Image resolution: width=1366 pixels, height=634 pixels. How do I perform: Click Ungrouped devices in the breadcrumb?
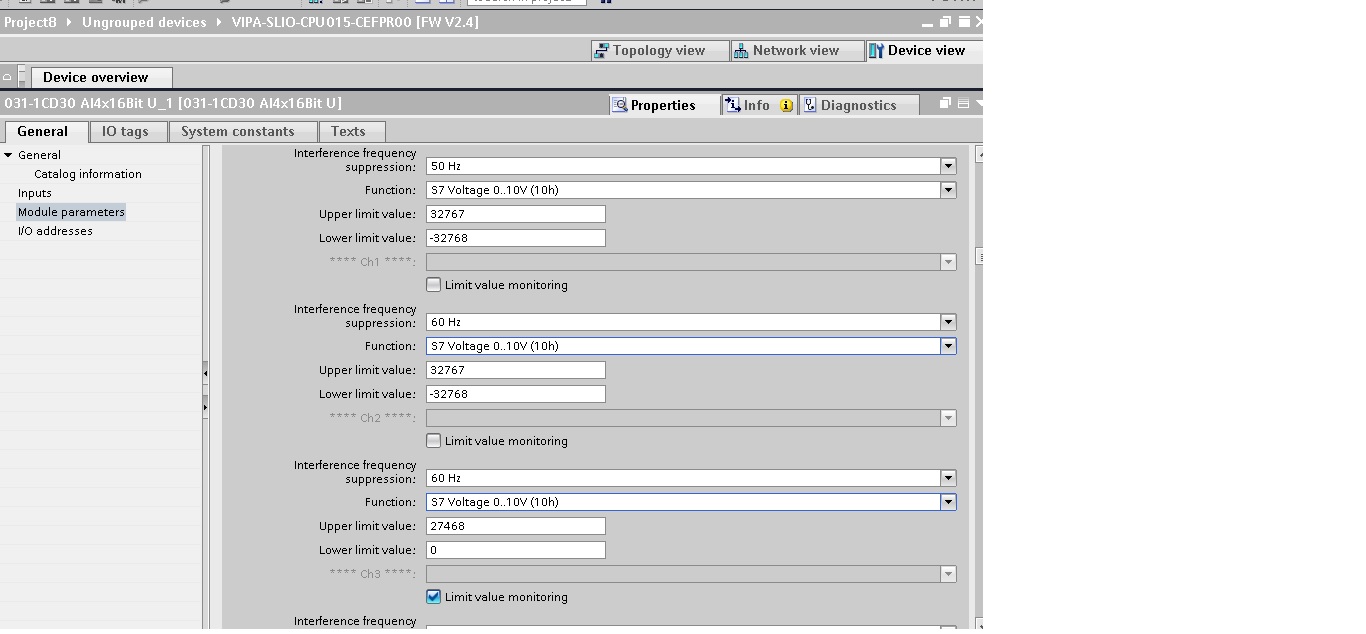144,22
